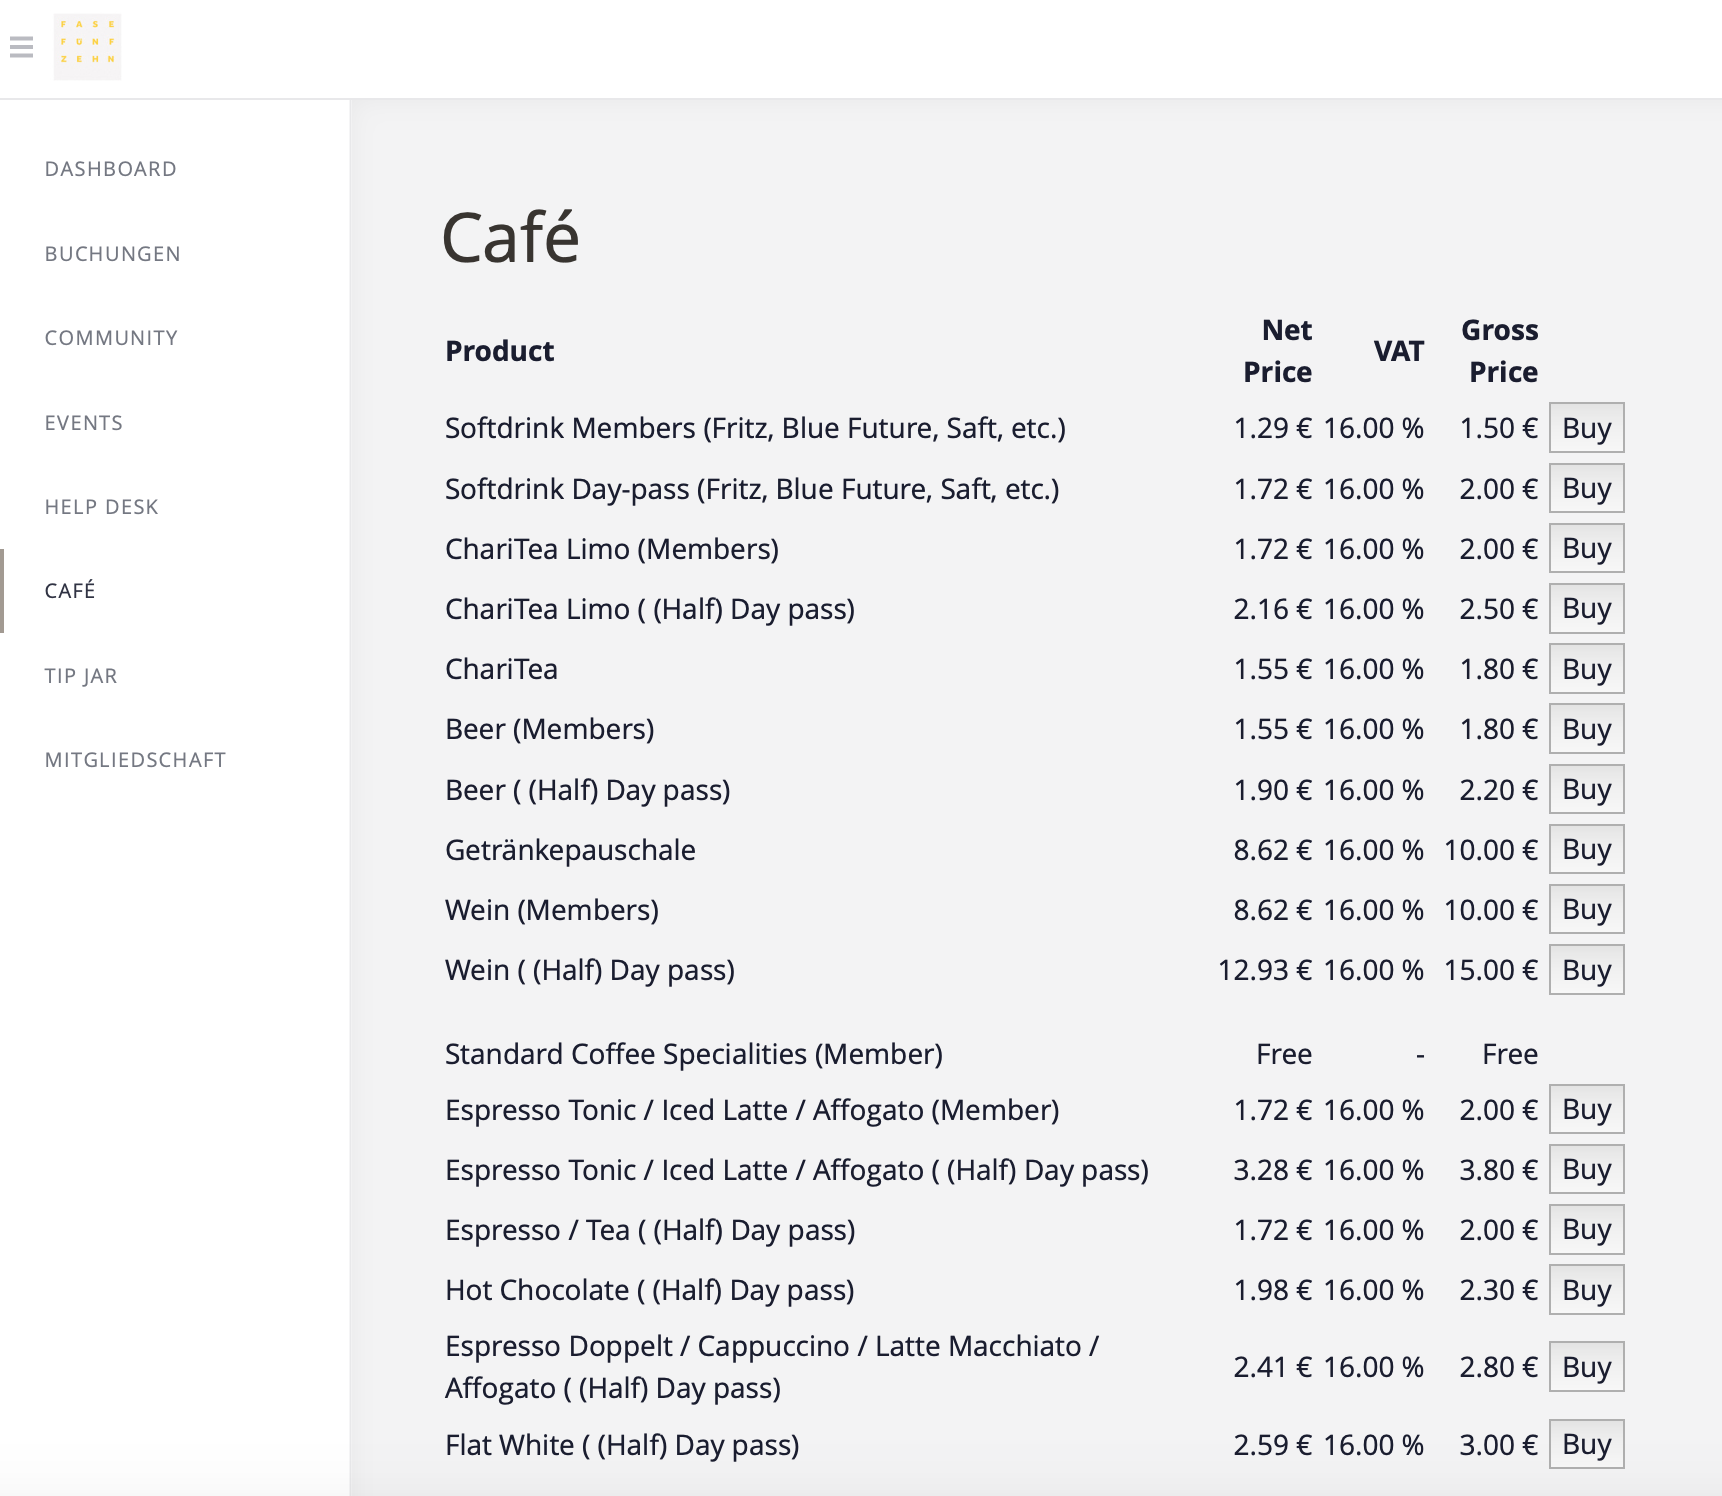Click the Product column header
Image resolution: width=1722 pixels, height=1496 pixels.
click(x=499, y=350)
